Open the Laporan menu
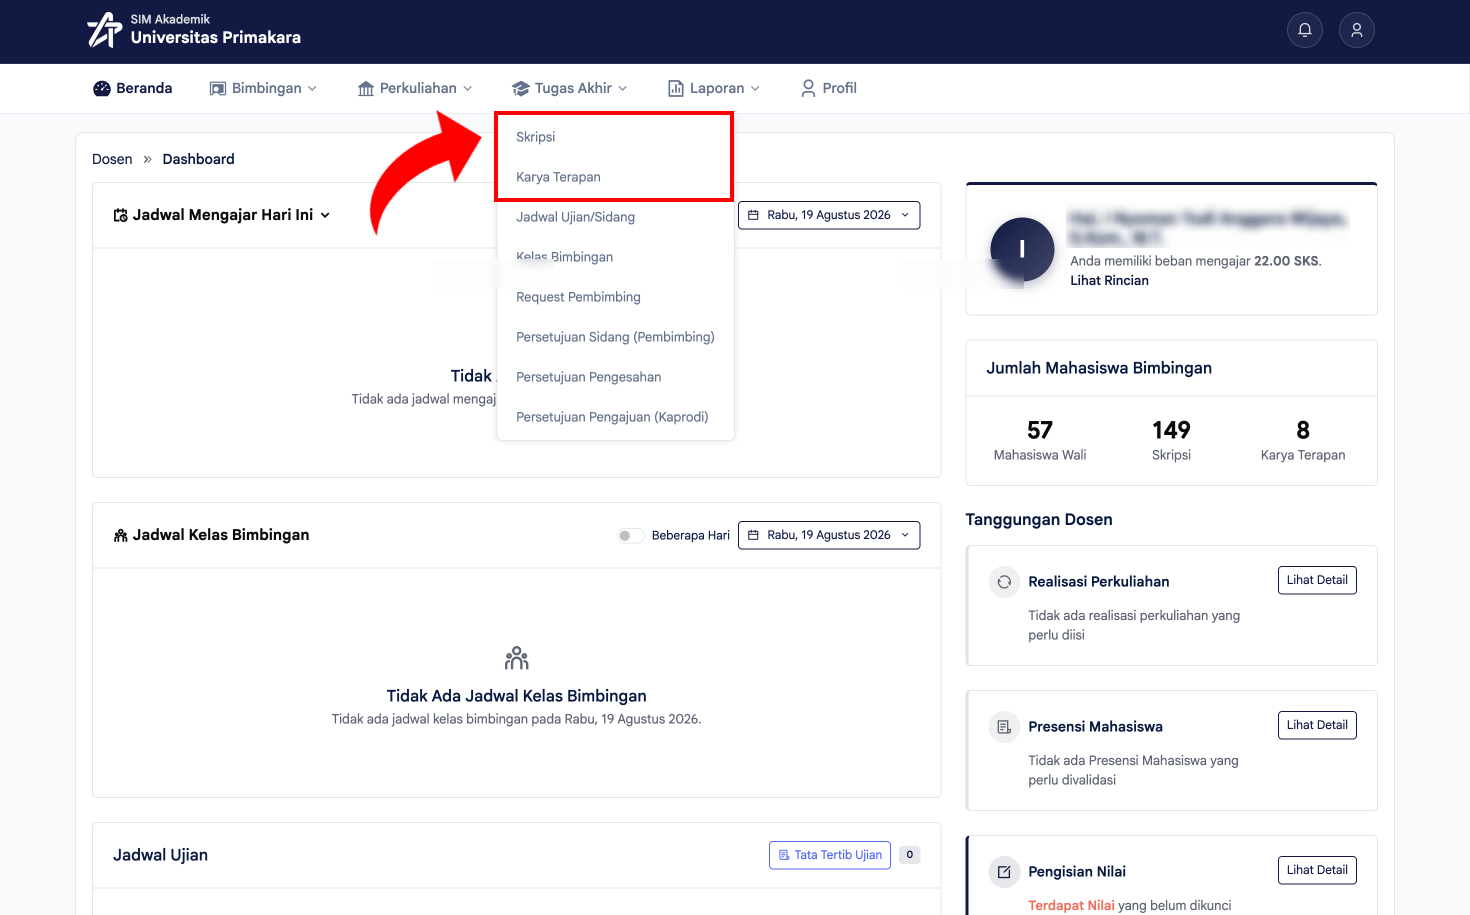Screen dimensions: 1470x915 (714, 88)
